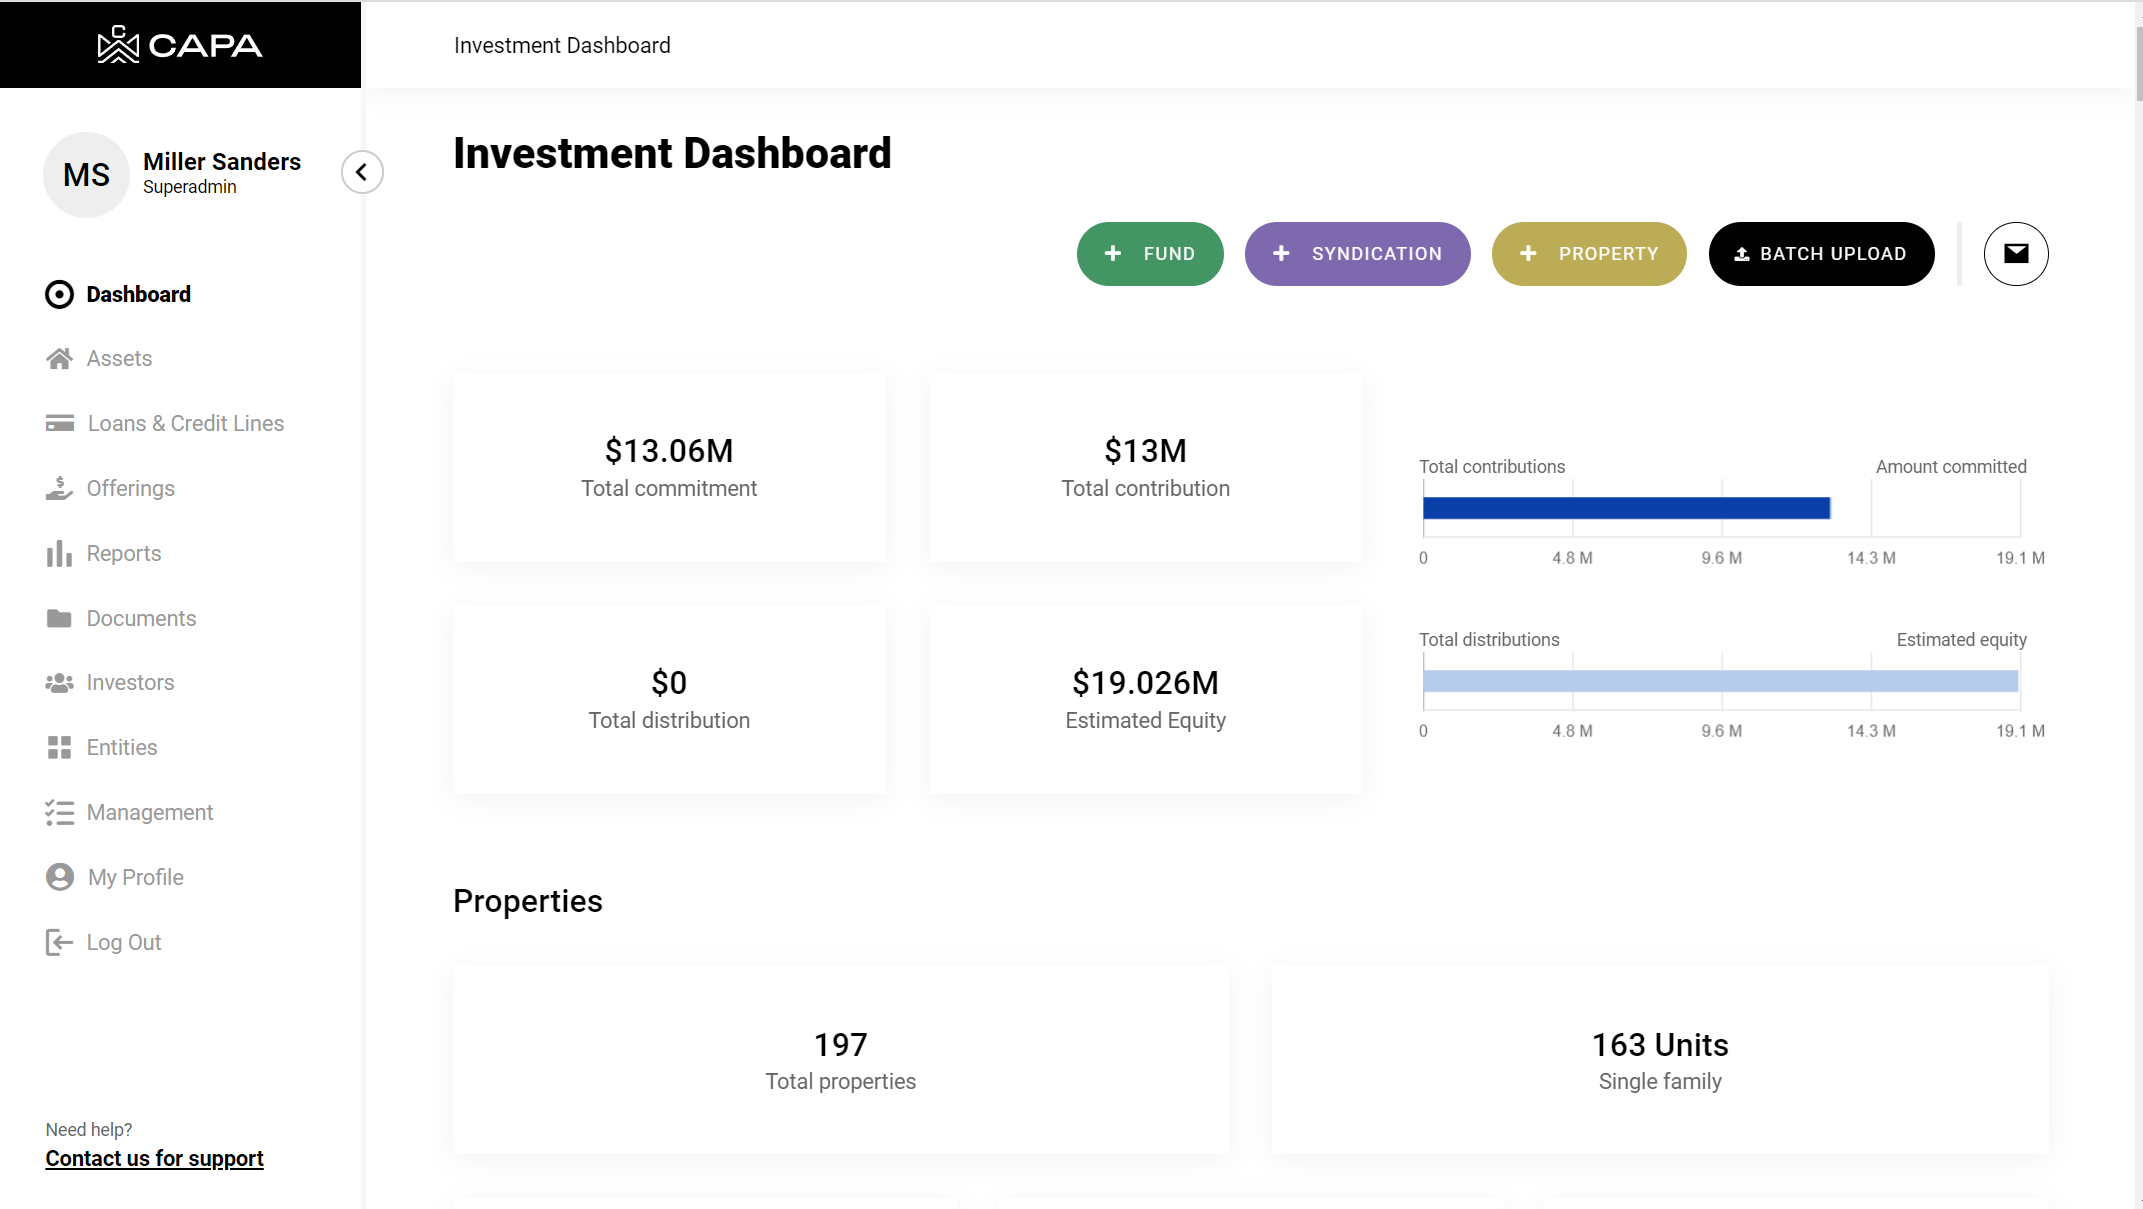Open Contact us for support link
Viewport: 2143px width, 1209px height.
pyautogui.click(x=154, y=1159)
